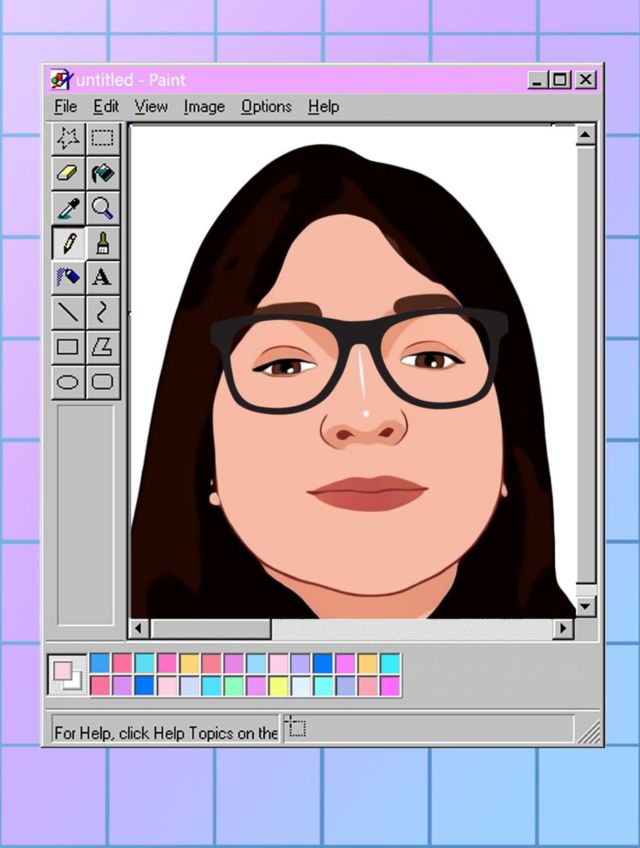Open the Image menu
This screenshot has width=640, height=848.
tap(203, 106)
